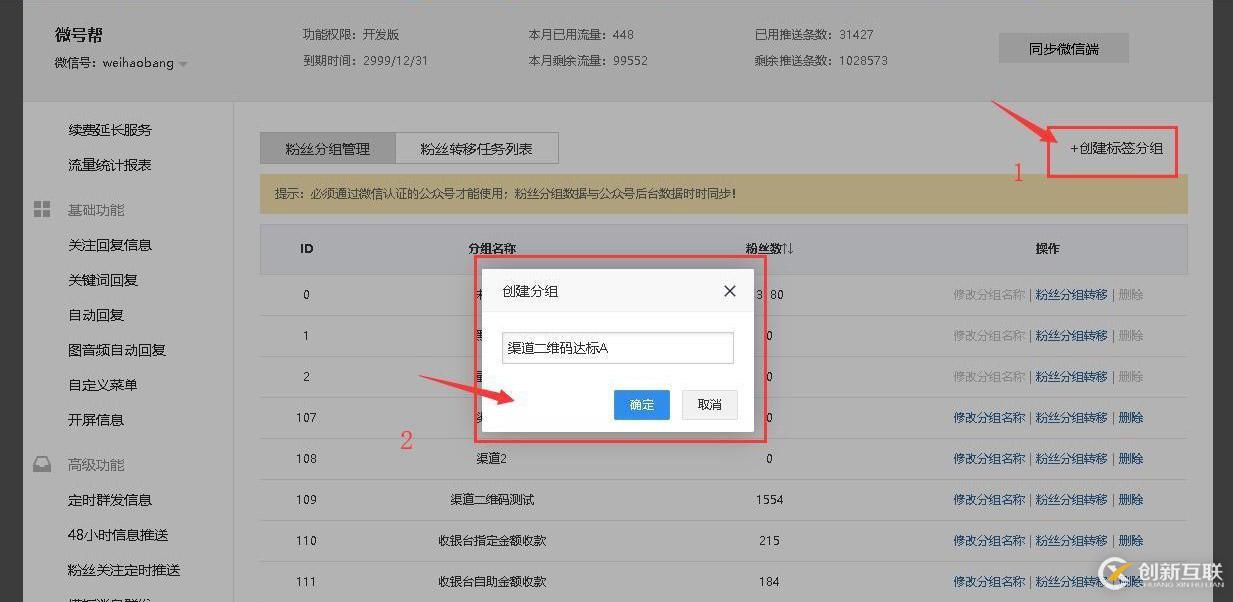Open 自动回复 in the sidebar

96,315
